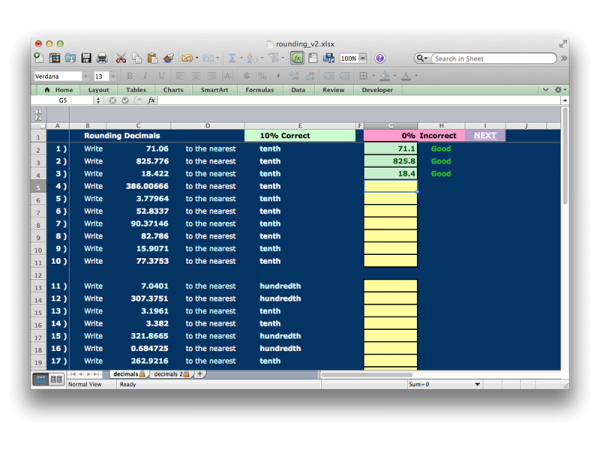600x450 pixels.
Task: Open the AutoSum dropdown arrow
Action: tap(241, 58)
